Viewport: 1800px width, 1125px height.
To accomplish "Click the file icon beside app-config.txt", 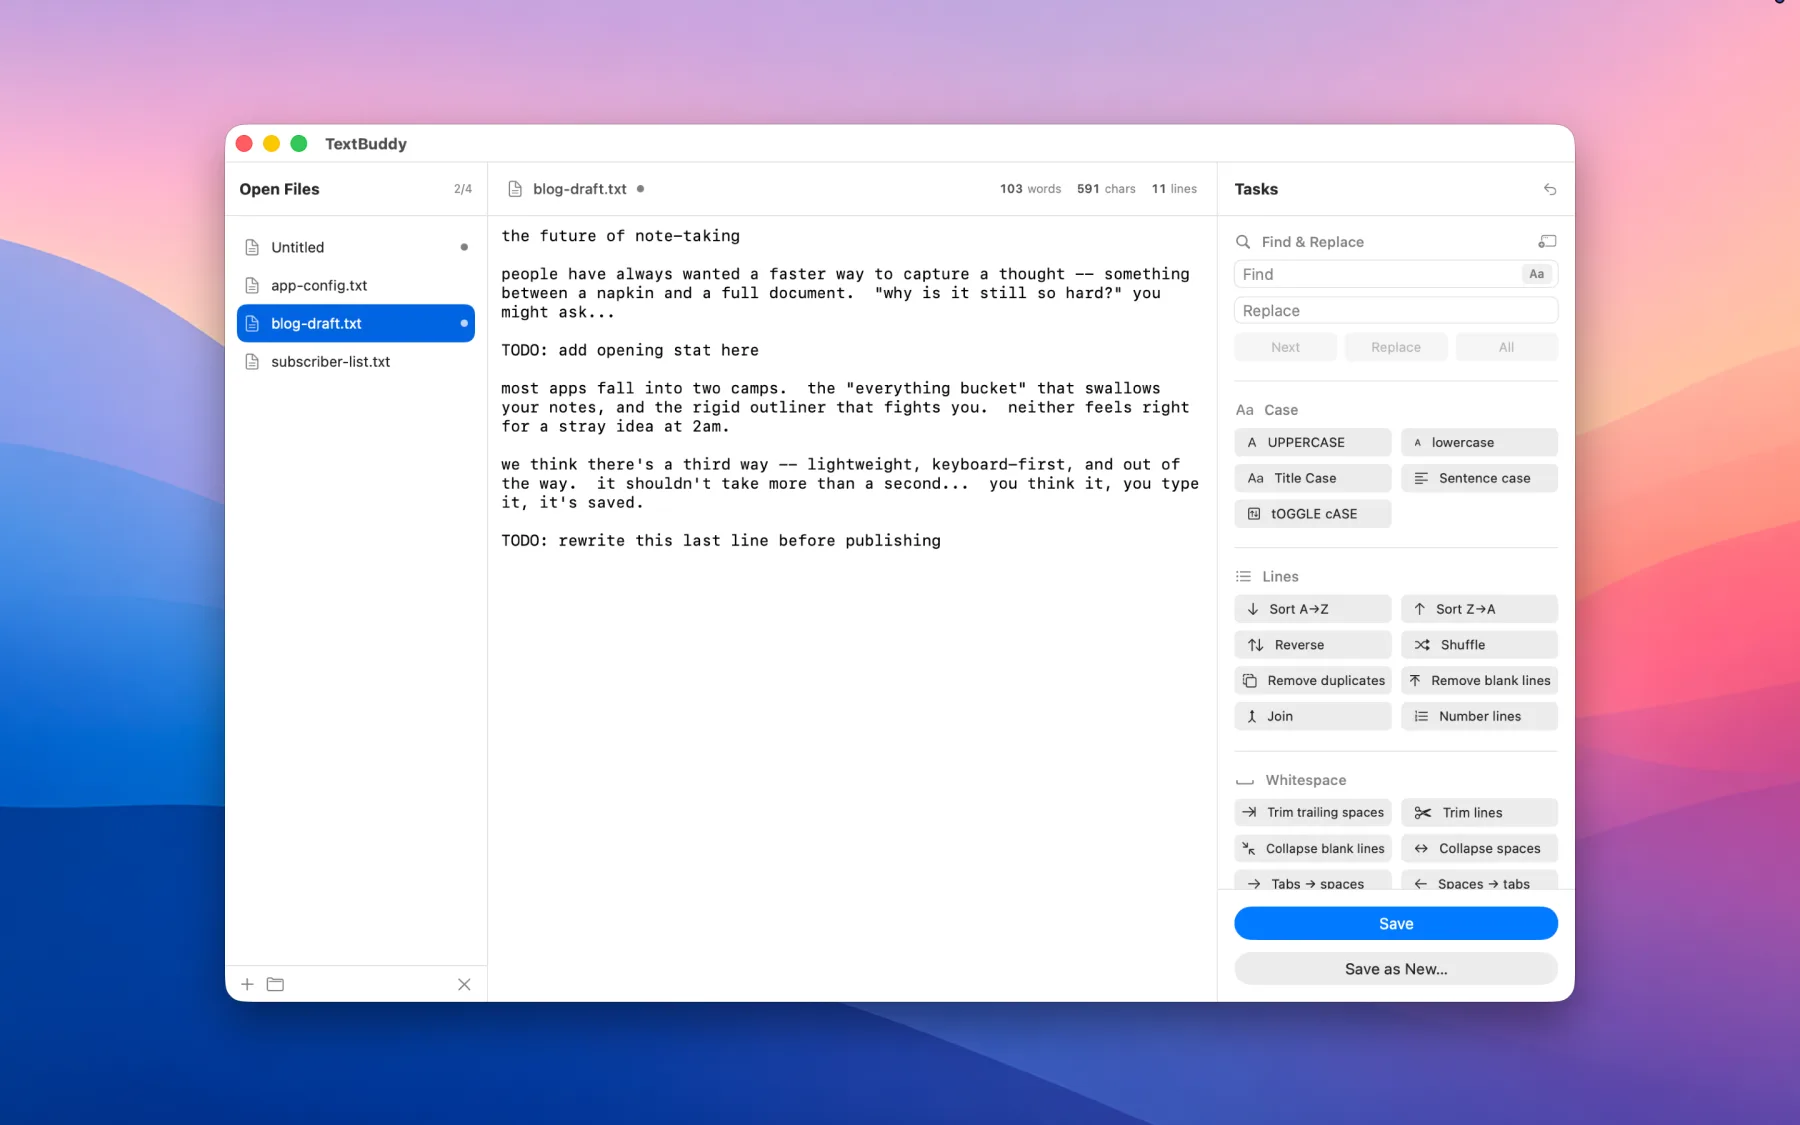I will [252, 285].
